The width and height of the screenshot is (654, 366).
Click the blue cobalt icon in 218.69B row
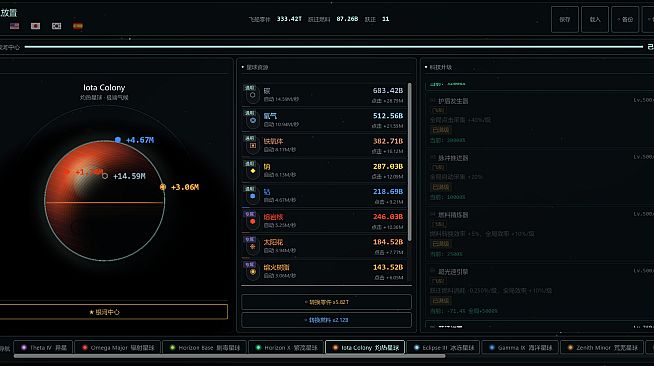tap(252, 196)
